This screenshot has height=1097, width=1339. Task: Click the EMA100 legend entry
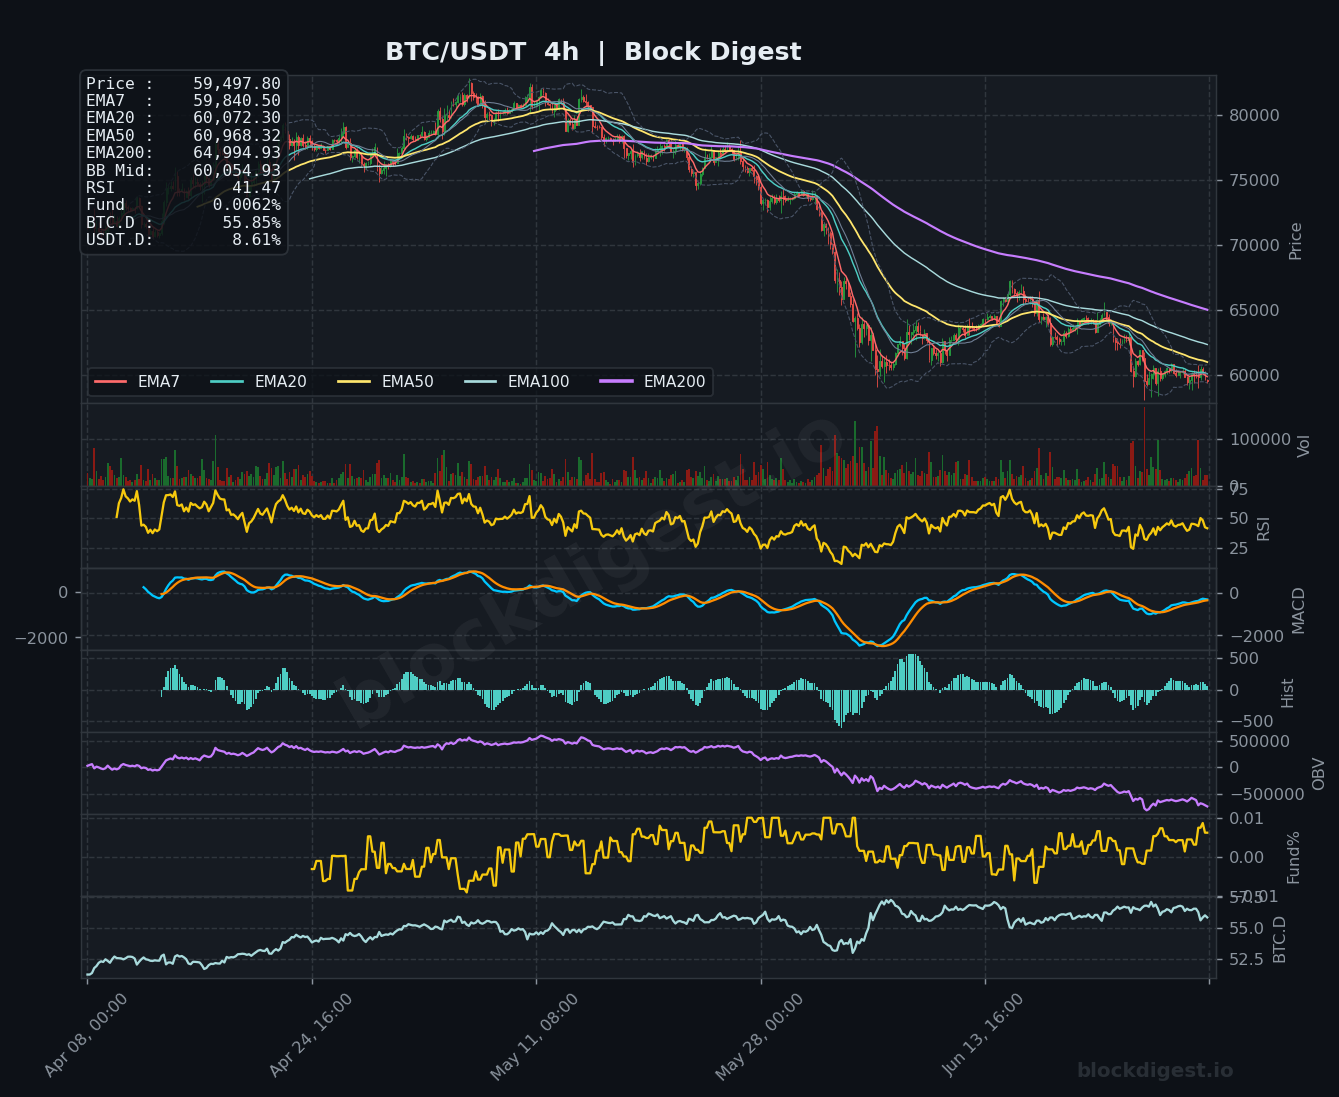(517, 382)
